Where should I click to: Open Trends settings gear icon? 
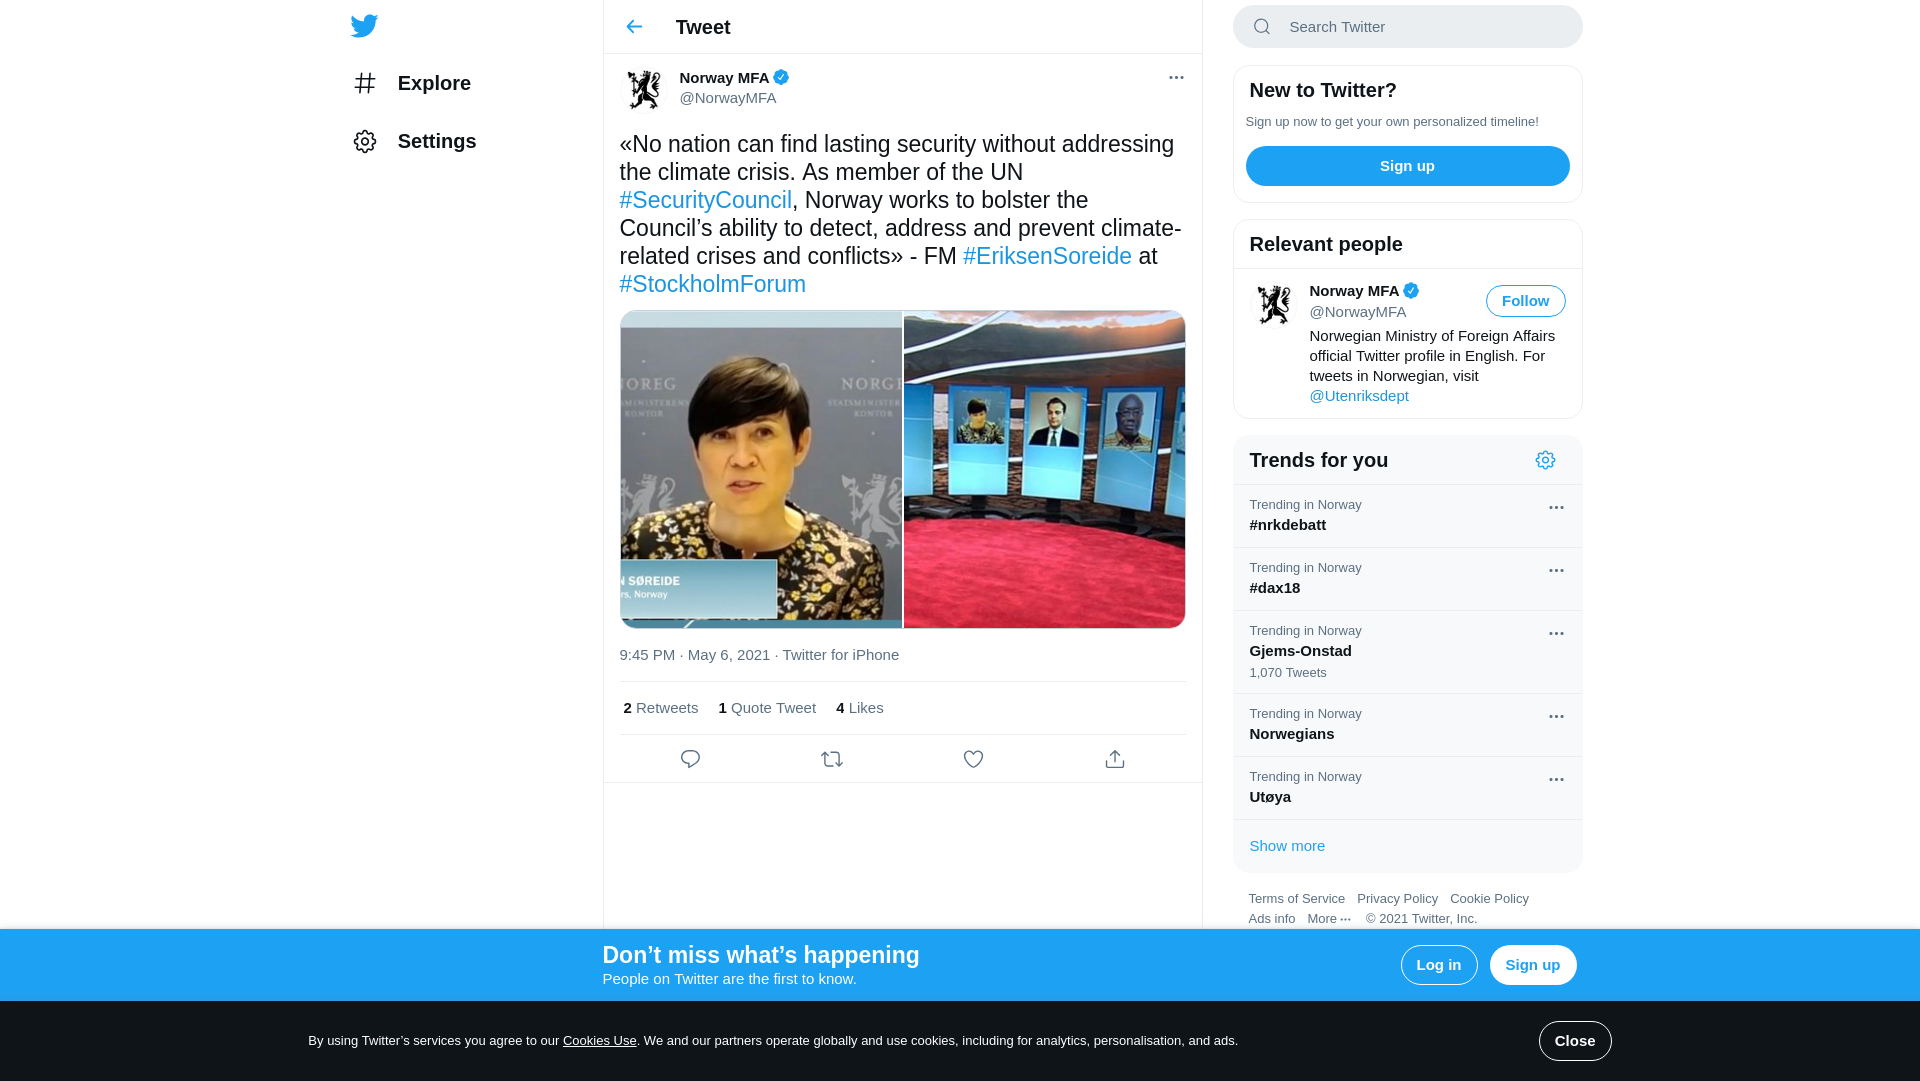coord(1545,460)
